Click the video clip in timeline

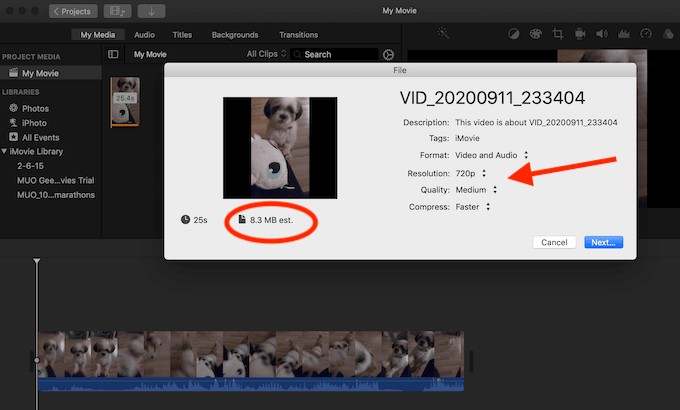coord(251,354)
